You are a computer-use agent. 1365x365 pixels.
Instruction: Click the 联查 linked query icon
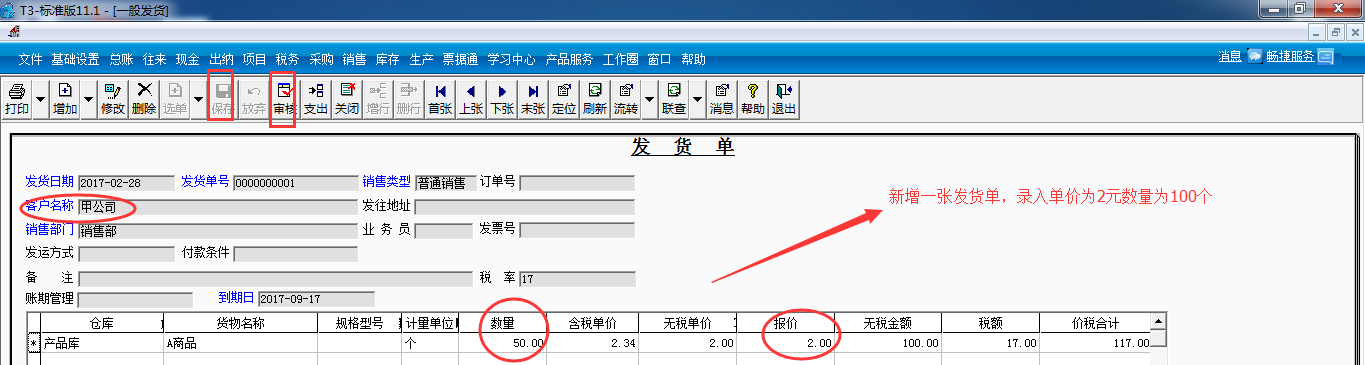(x=674, y=98)
